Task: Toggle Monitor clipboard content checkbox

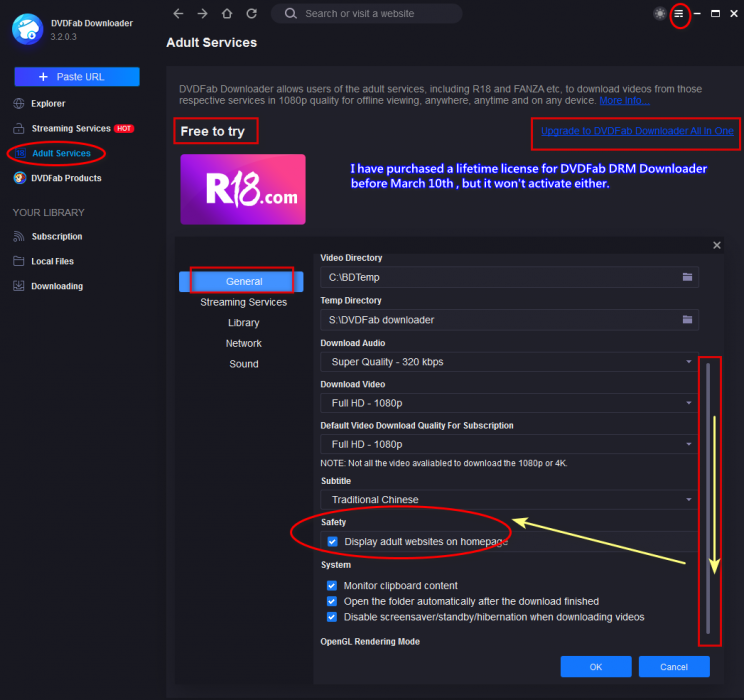Action: coord(332,586)
